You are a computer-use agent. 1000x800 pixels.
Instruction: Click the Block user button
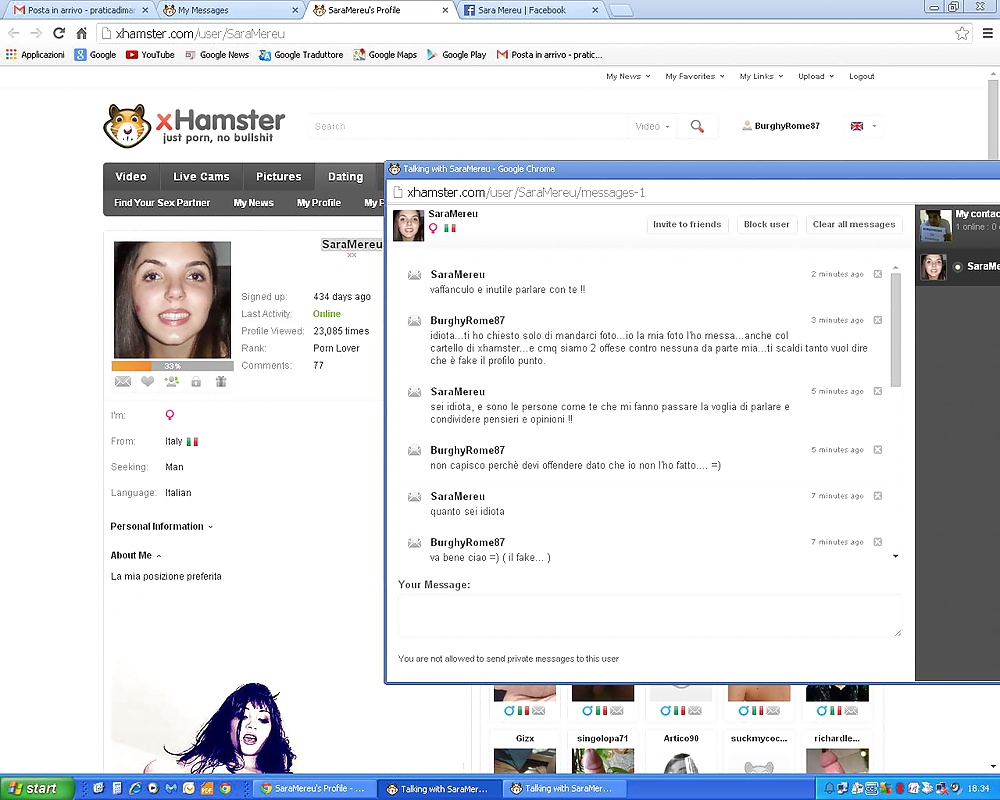766,224
